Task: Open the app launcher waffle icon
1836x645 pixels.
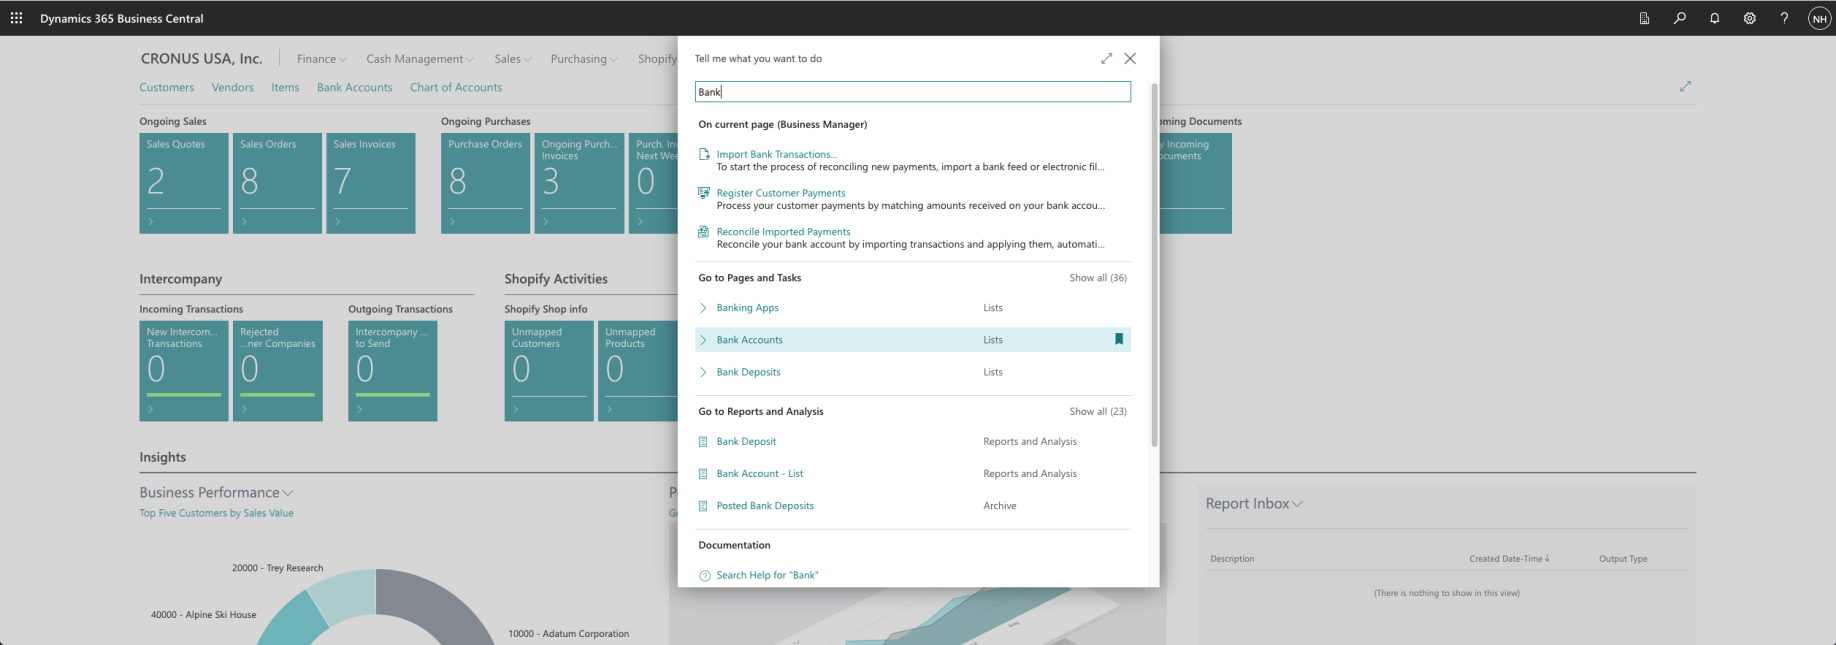Action: click(x=16, y=18)
